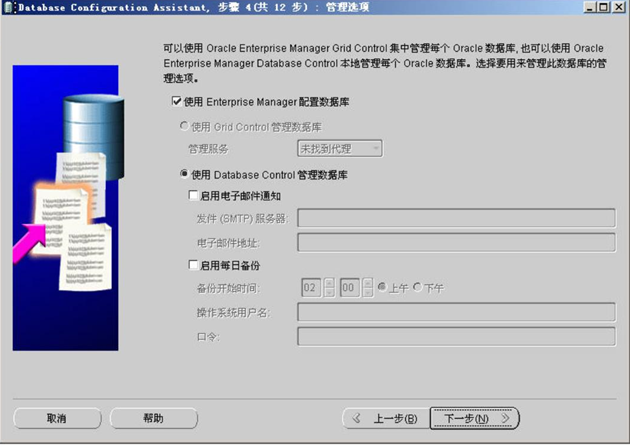The height and width of the screenshot is (445, 630).
Task: Click the backup hour field showing 02
Action: (x=311, y=288)
